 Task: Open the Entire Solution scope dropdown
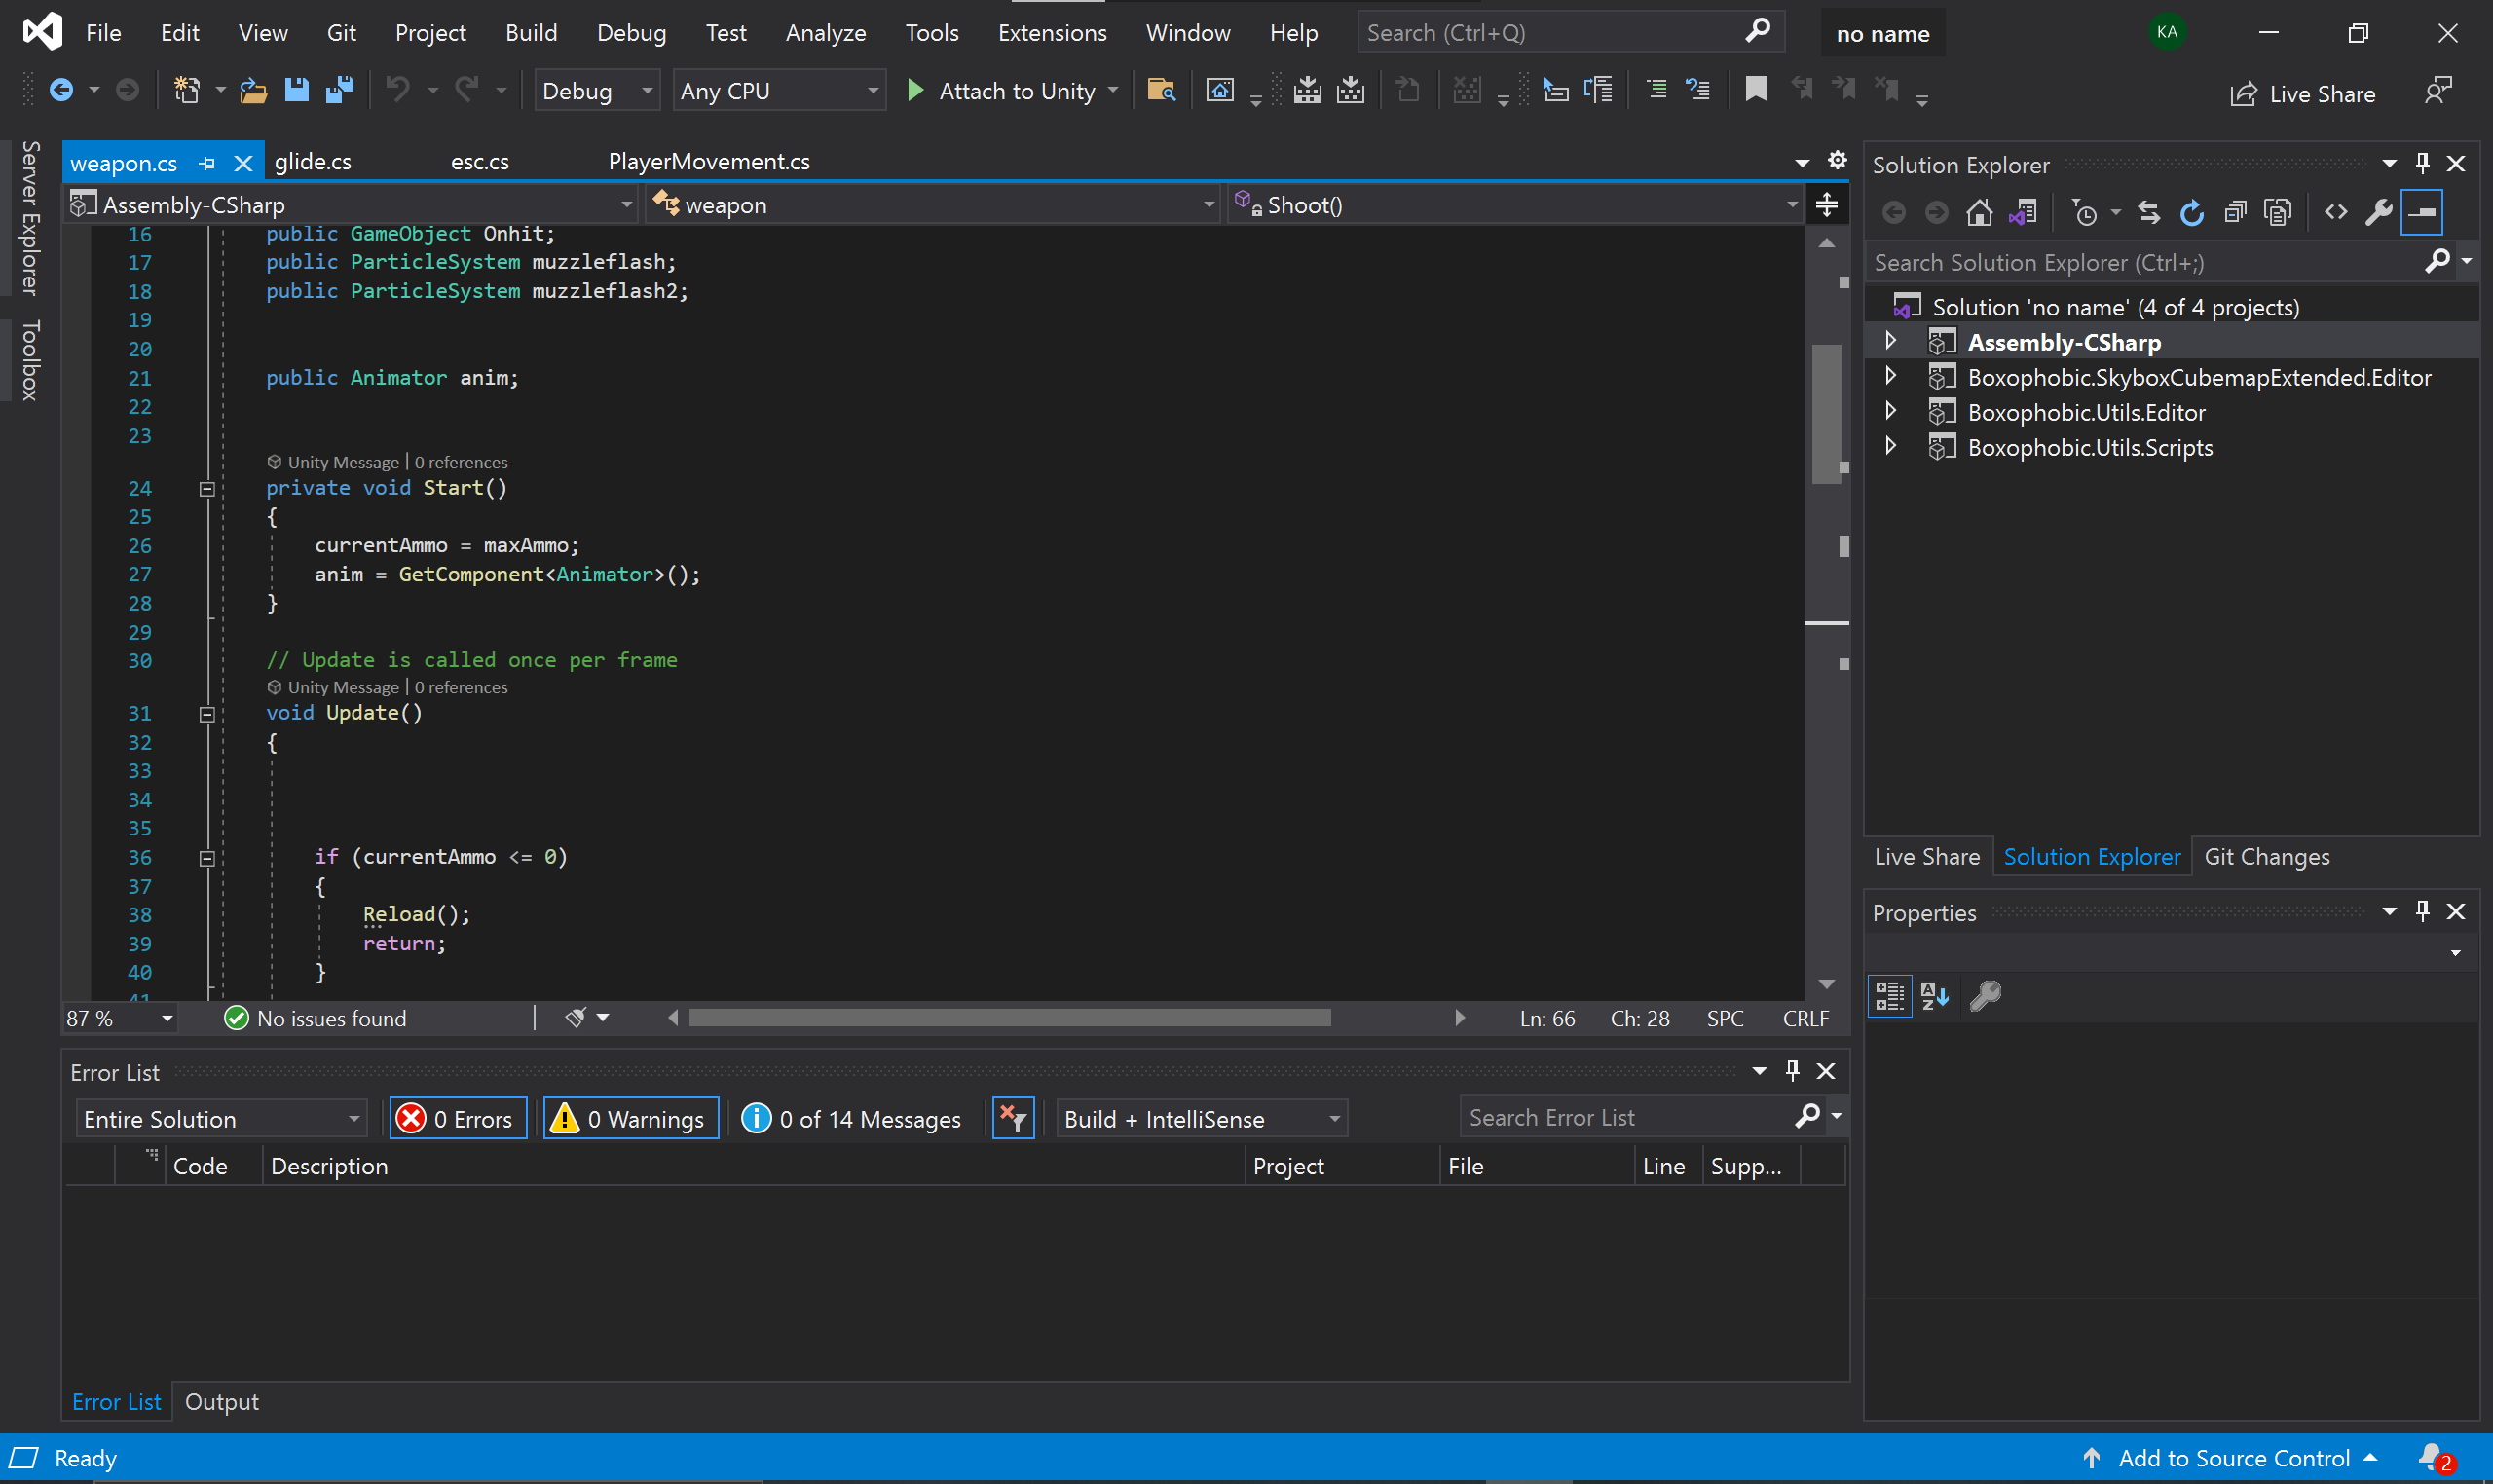[222, 1118]
